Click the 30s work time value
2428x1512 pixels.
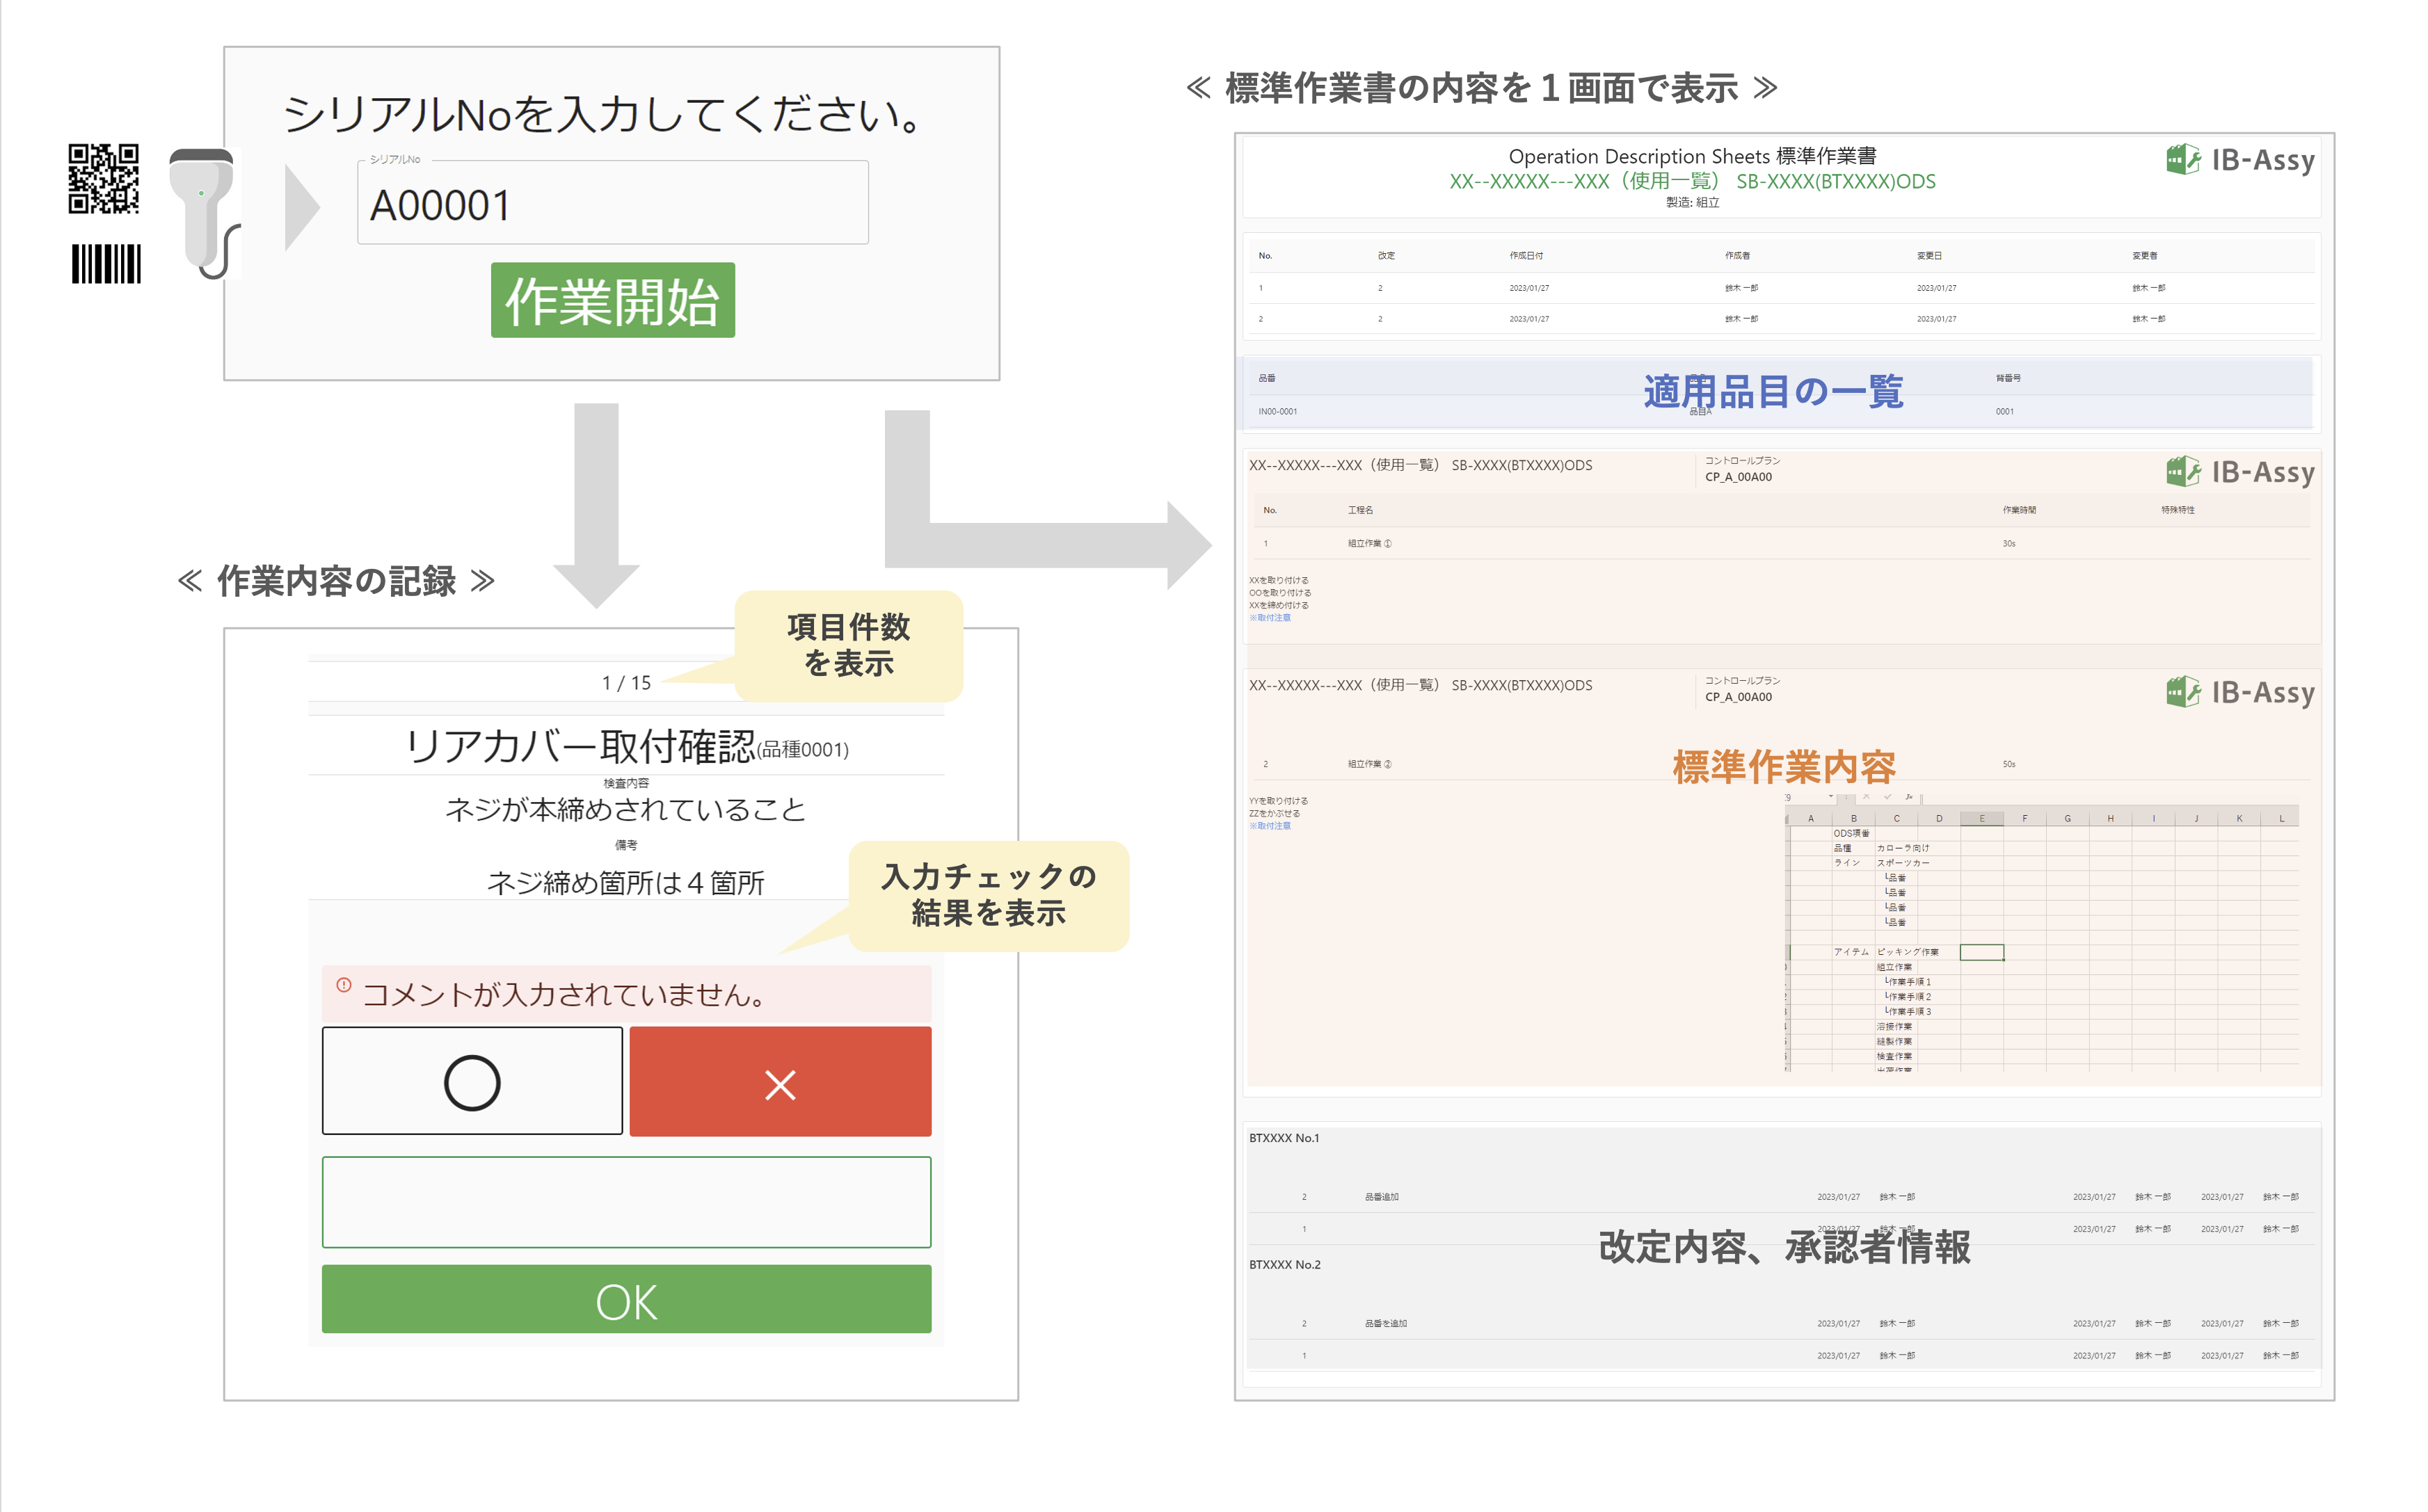(2009, 544)
